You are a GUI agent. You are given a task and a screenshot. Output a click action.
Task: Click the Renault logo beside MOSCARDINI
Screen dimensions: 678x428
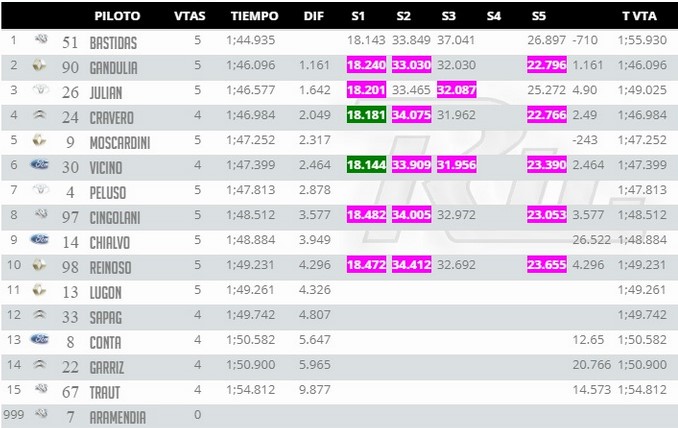click(x=39, y=140)
